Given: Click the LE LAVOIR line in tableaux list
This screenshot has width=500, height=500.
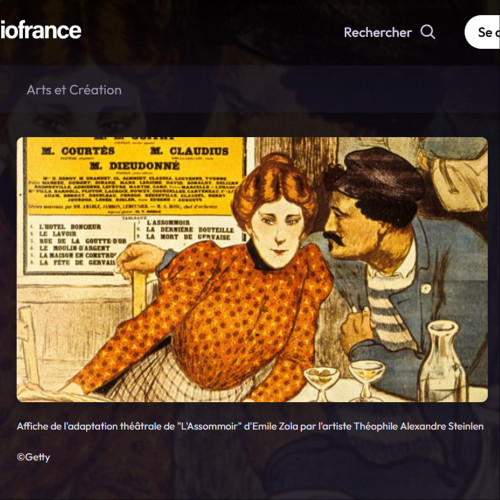Looking at the screenshot, I should 56,234.
